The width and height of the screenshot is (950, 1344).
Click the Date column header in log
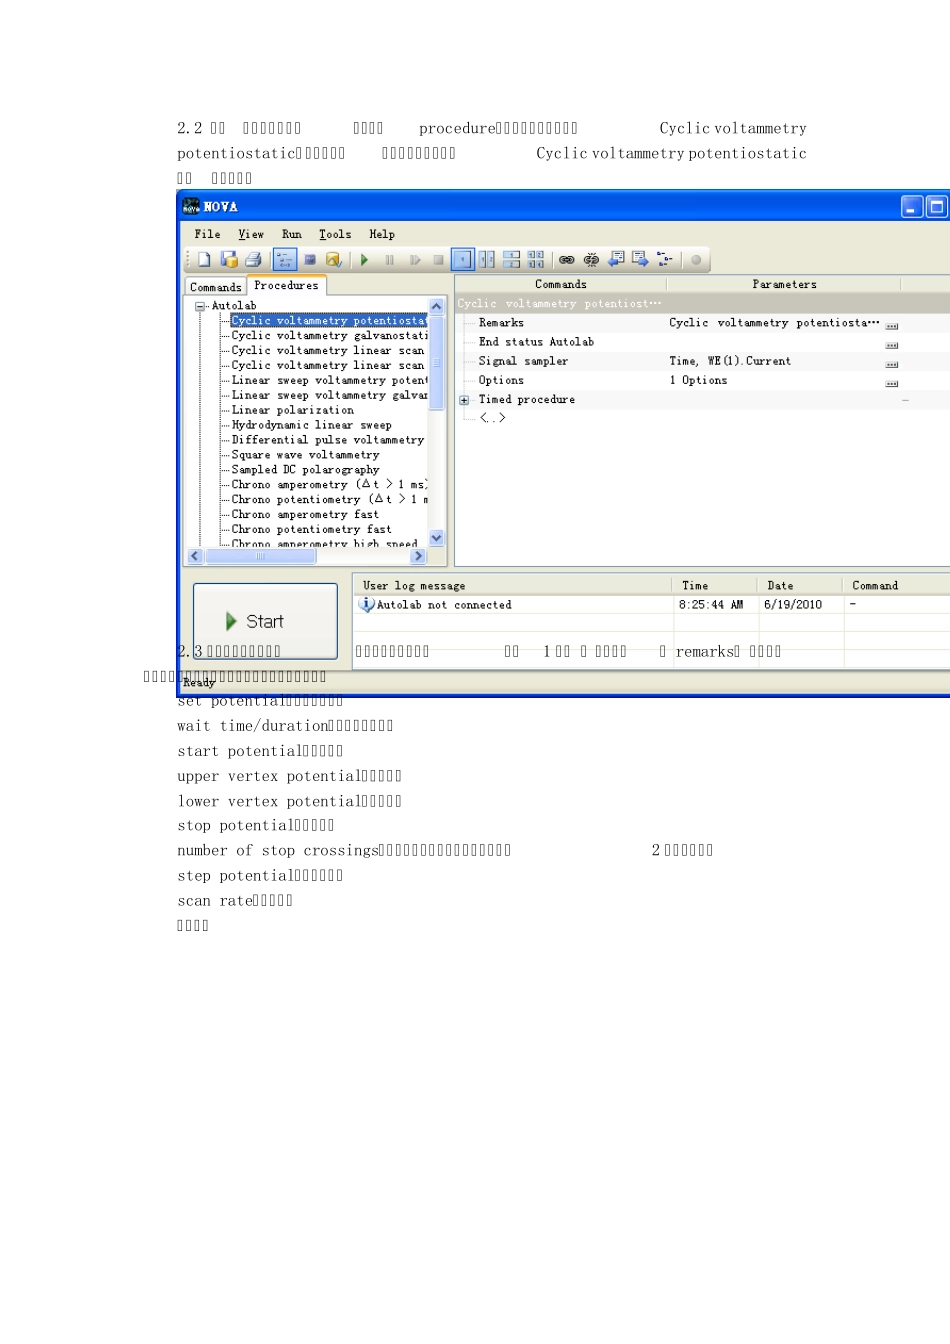point(801,585)
